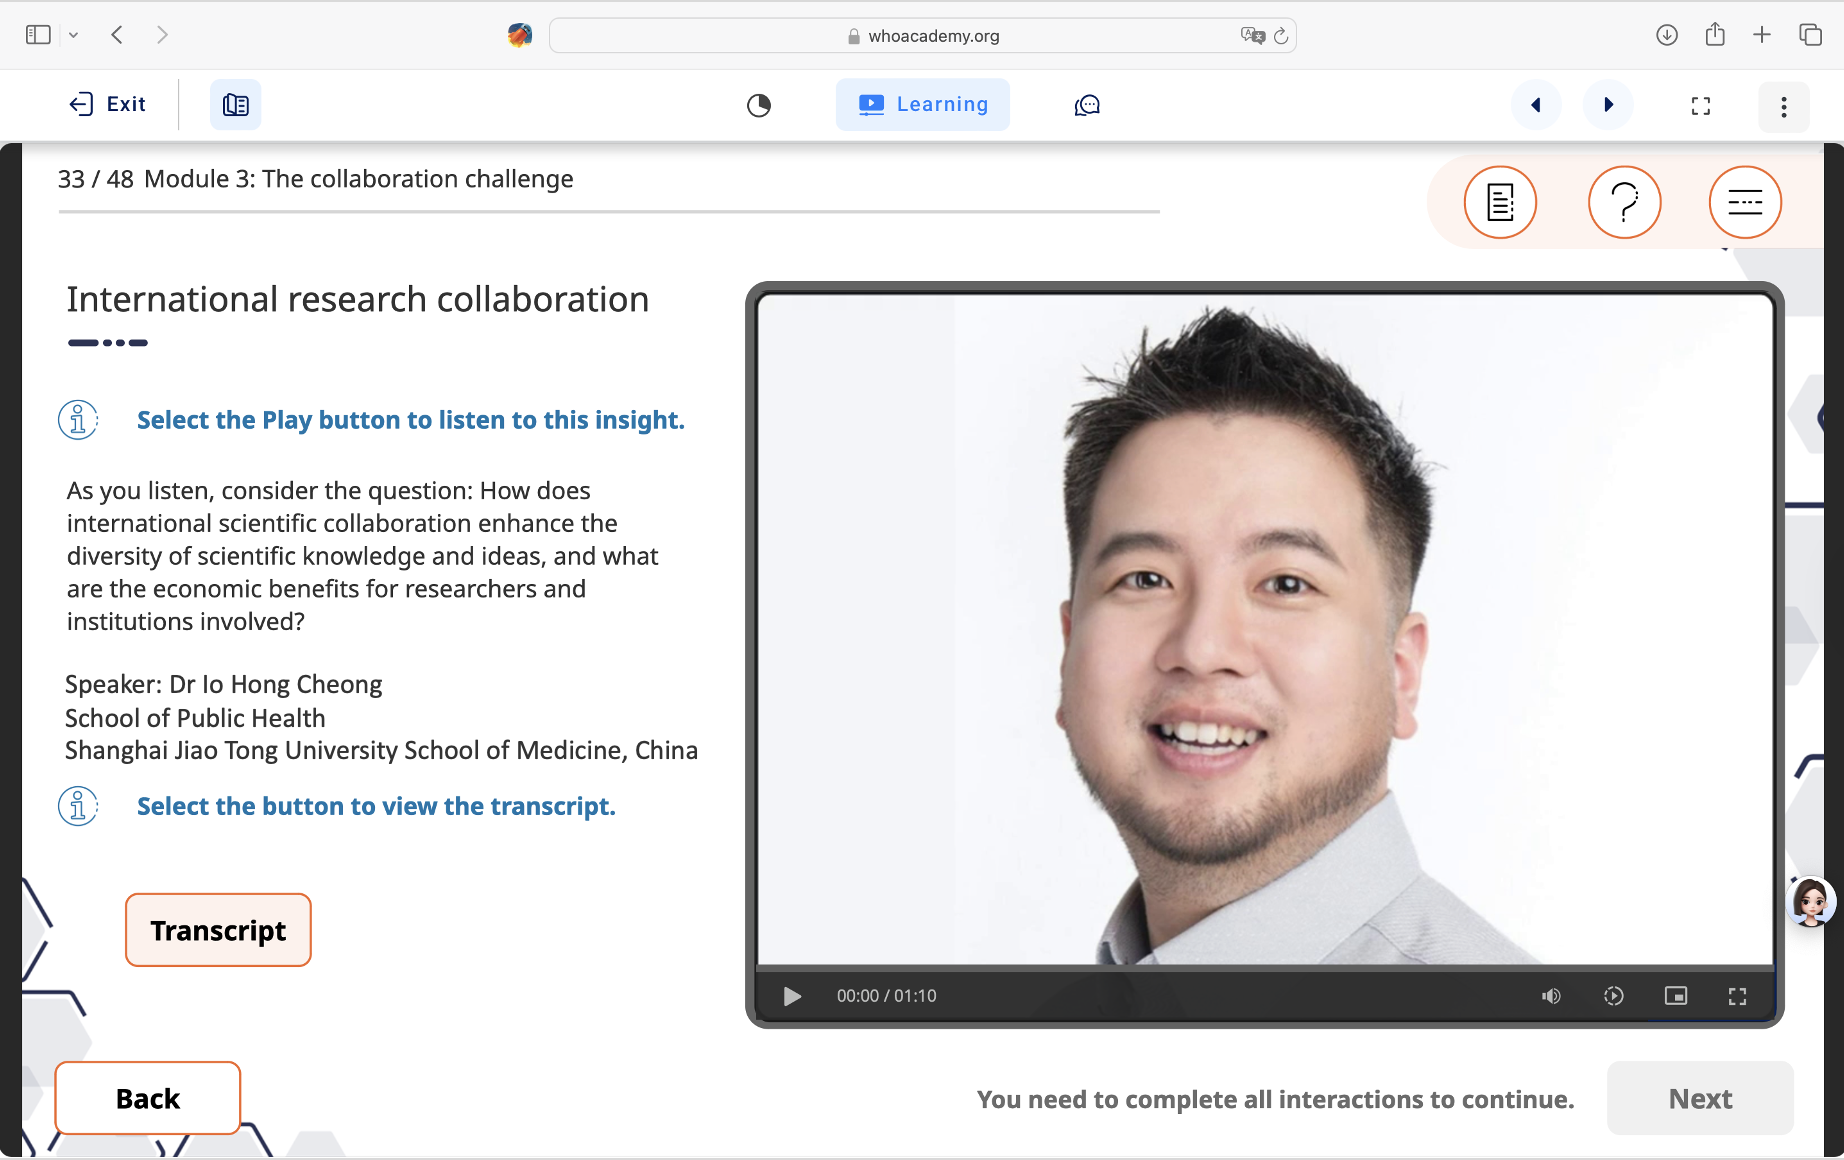Mute the video volume icon

coord(1551,996)
